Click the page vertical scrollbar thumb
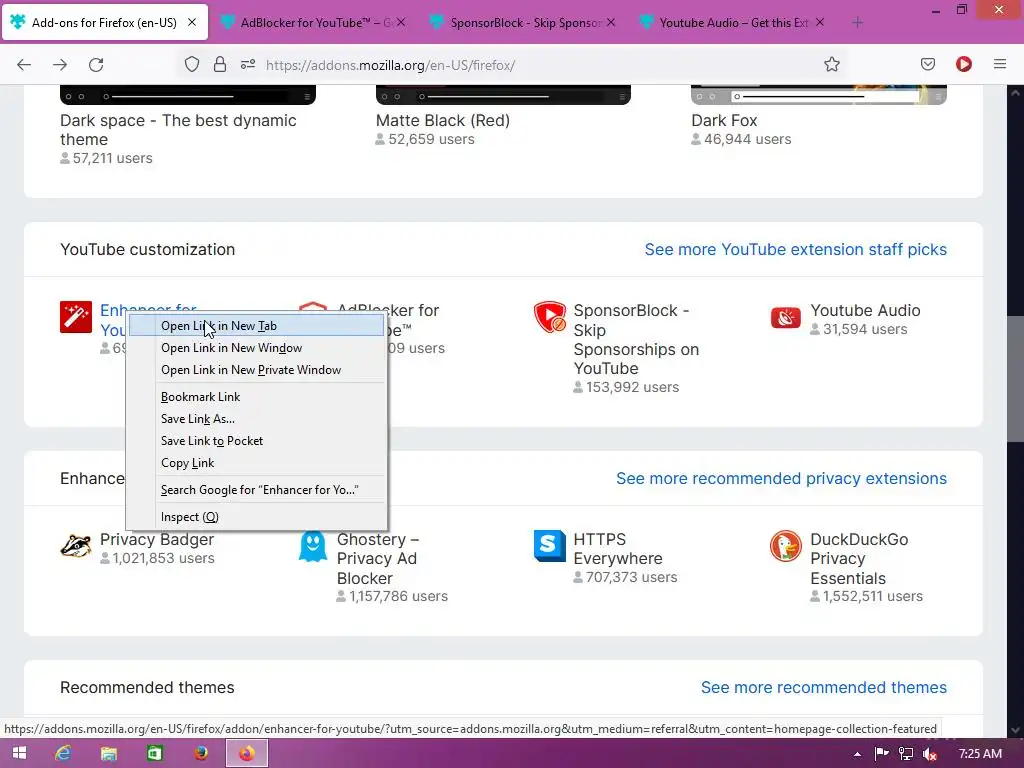 pyautogui.click(x=1016, y=379)
